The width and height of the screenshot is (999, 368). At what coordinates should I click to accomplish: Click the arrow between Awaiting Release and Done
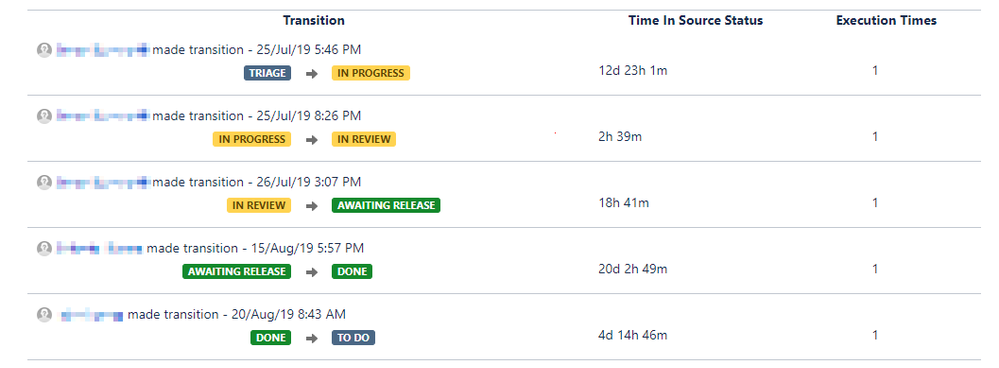click(312, 272)
